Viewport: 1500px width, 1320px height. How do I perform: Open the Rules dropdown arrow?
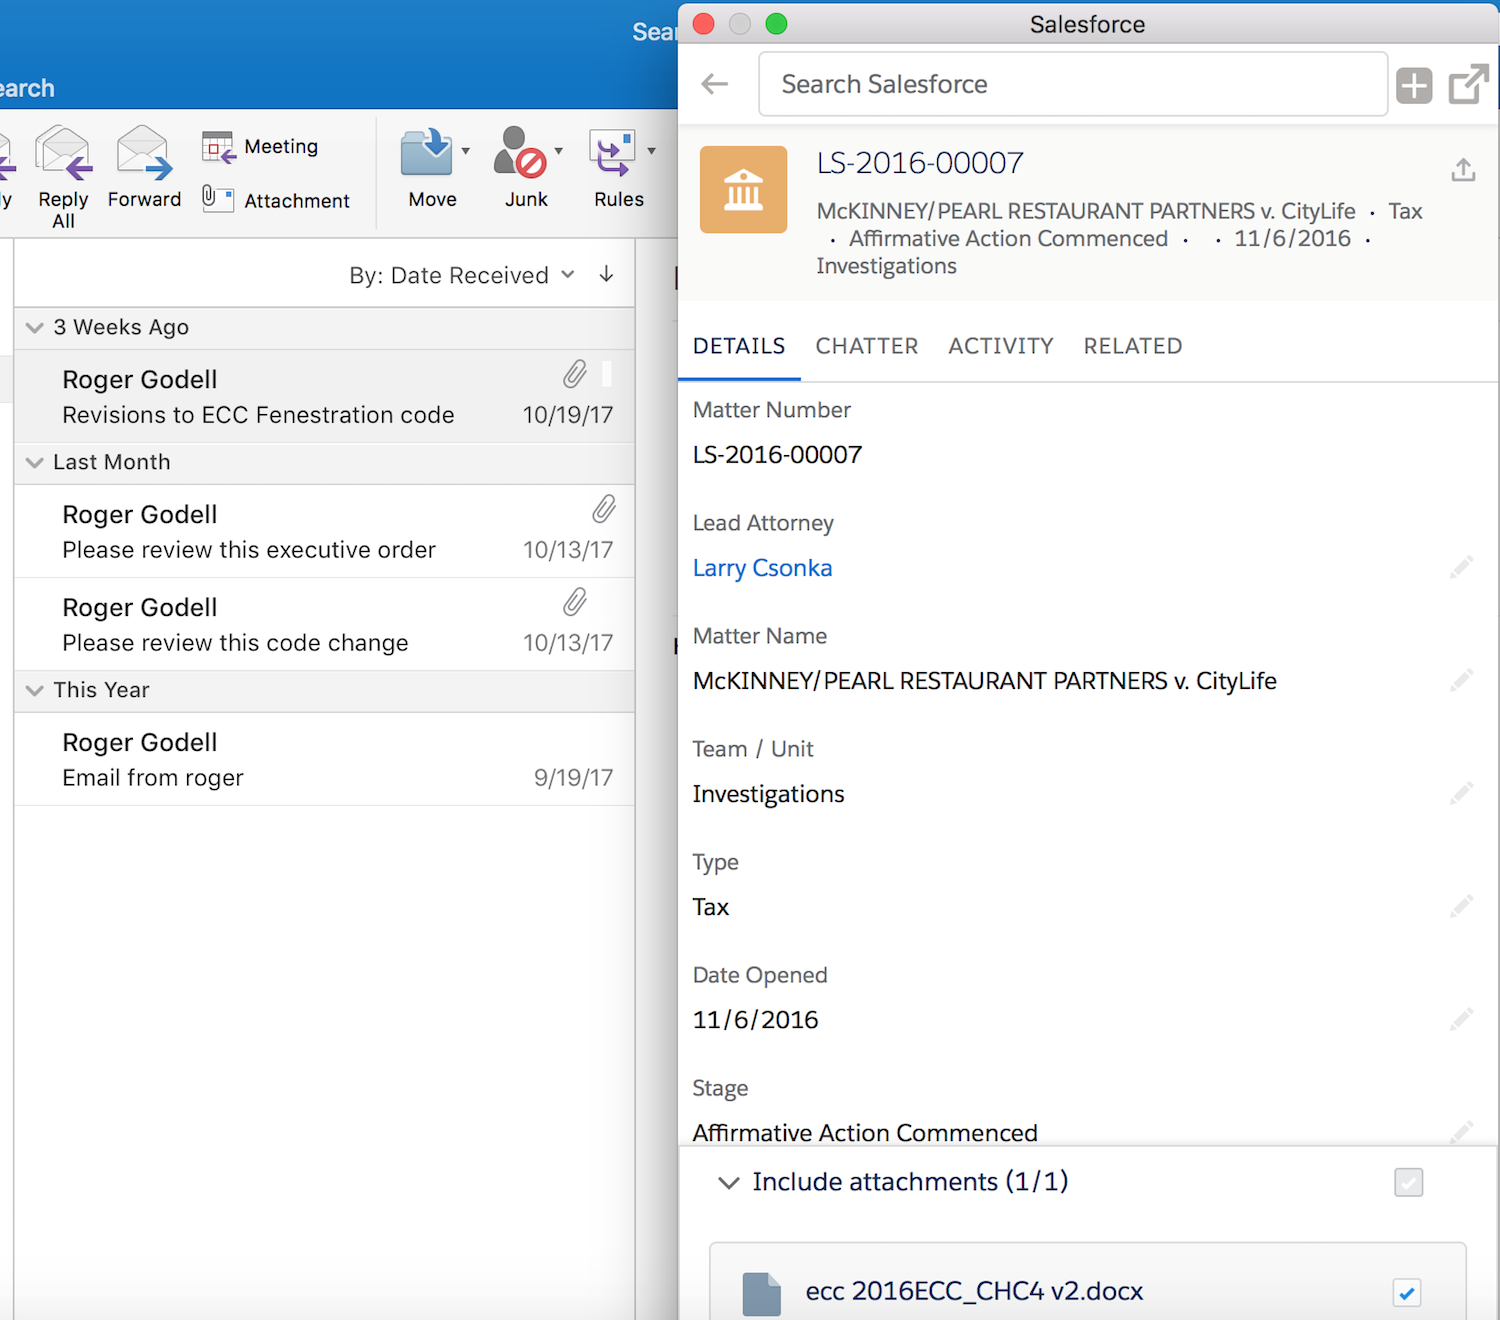coord(652,151)
